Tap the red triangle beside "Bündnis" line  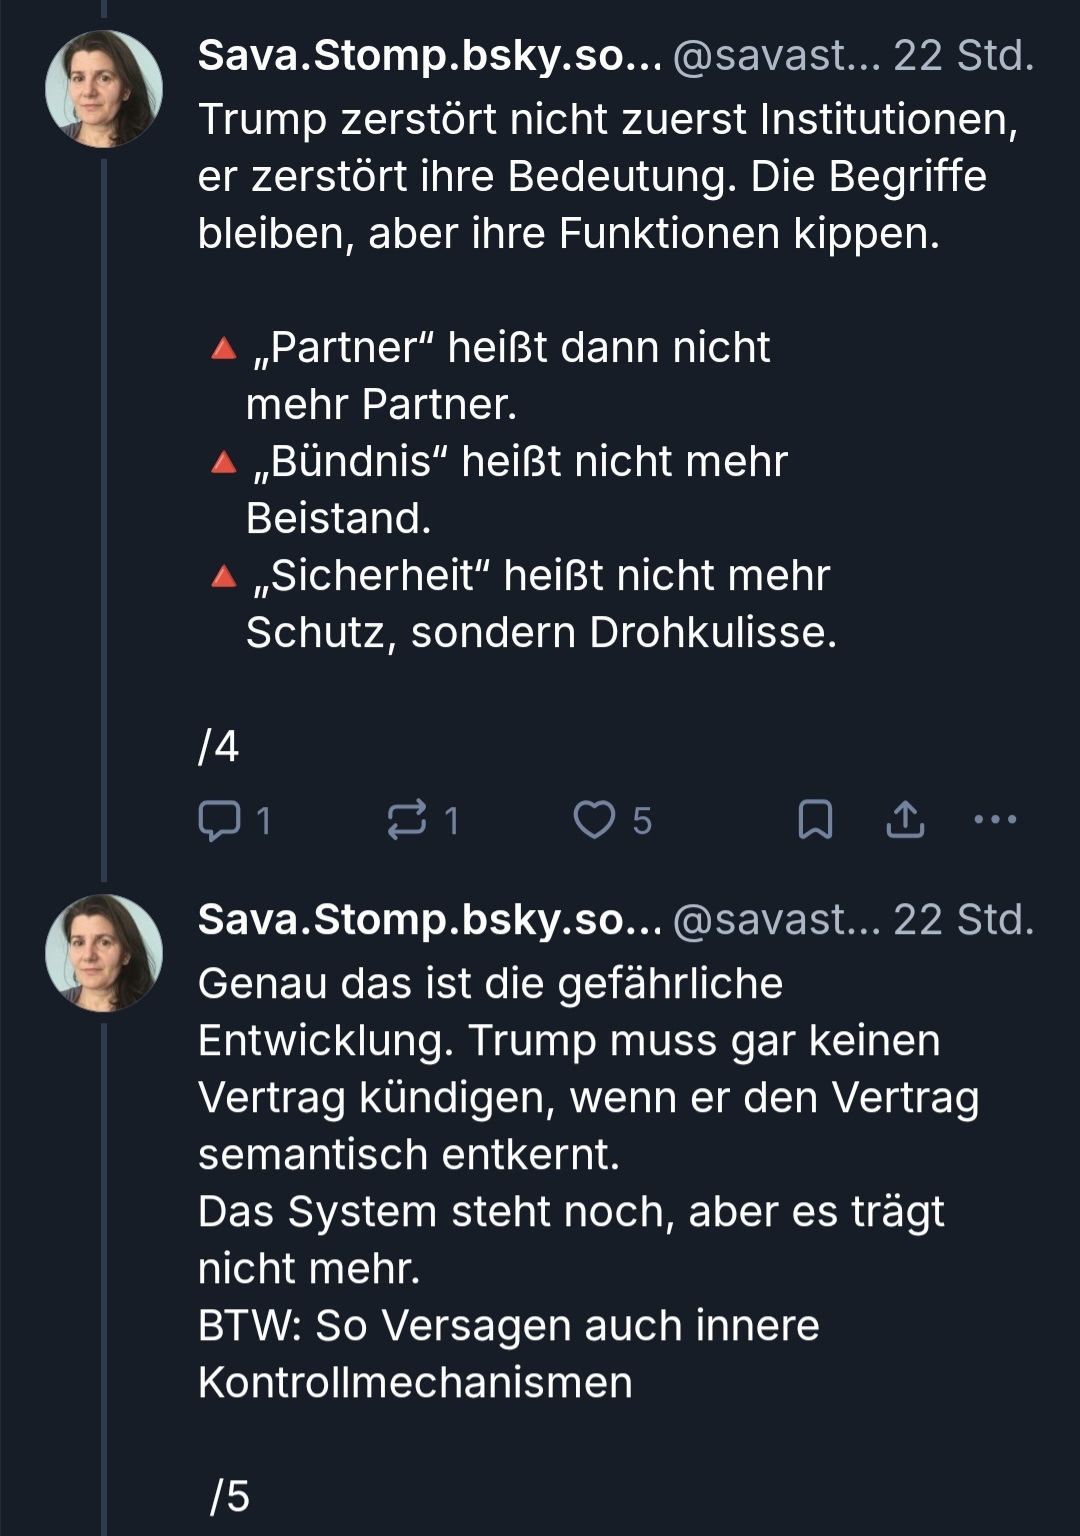[224, 463]
